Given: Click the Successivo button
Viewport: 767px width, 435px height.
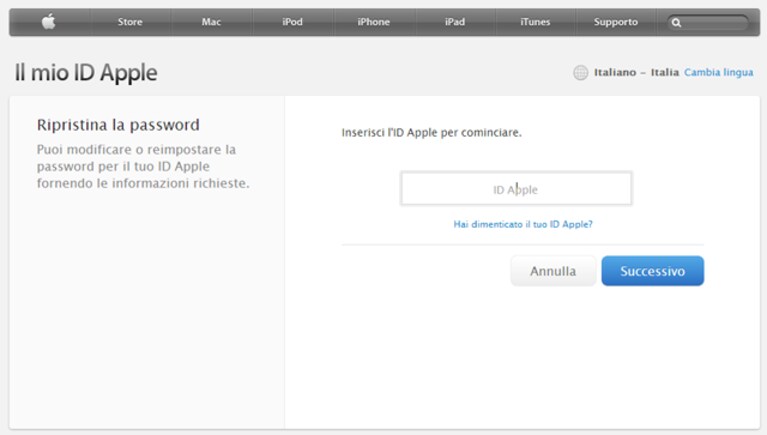Looking at the screenshot, I should (653, 271).
